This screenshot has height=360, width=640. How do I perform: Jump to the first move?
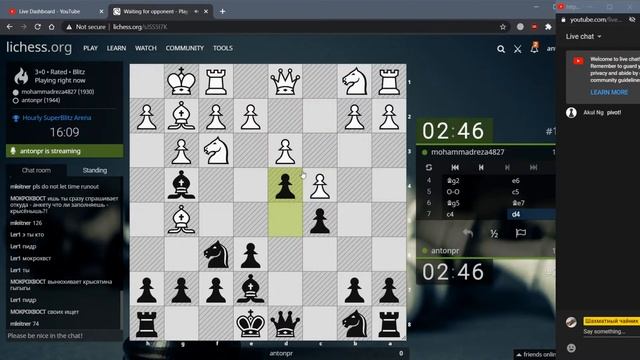tap(455, 167)
